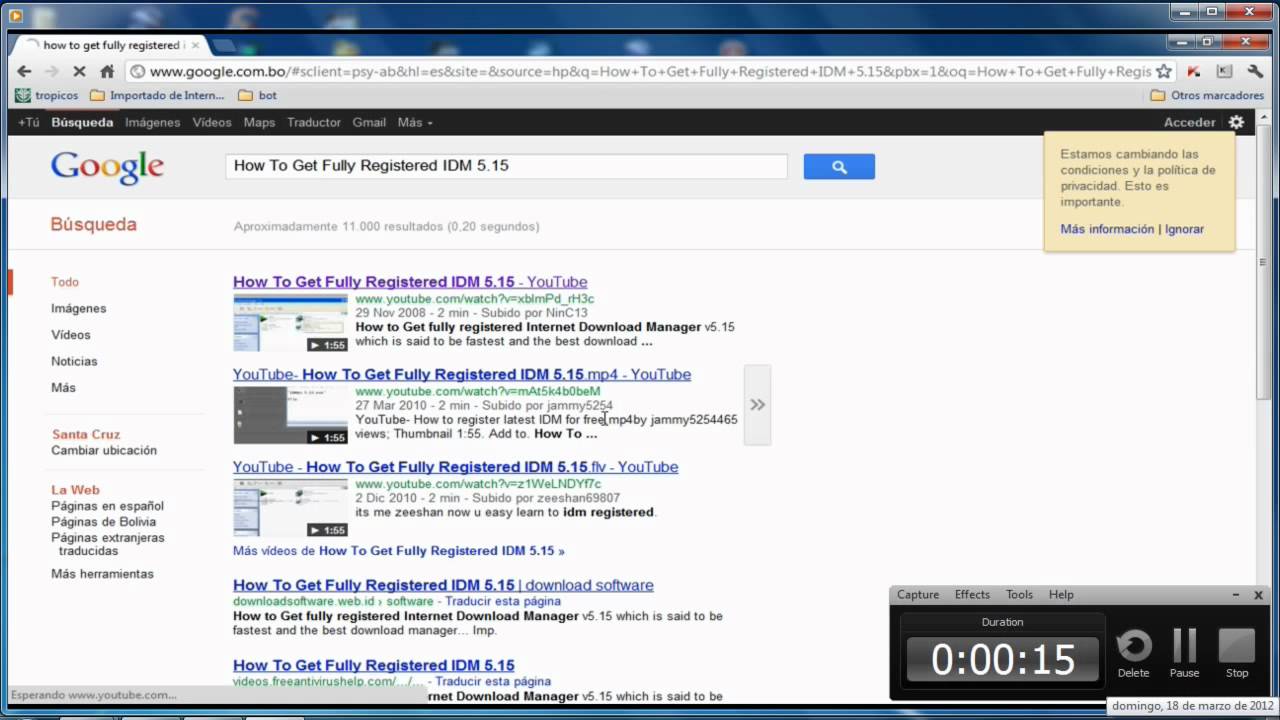Filter results by Noticias
Image resolution: width=1280 pixels, height=720 pixels.
click(74, 361)
